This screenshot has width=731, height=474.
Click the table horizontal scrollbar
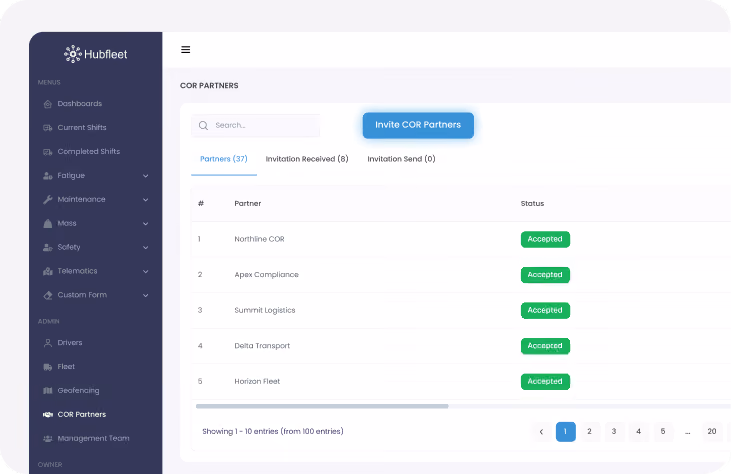point(322,406)
